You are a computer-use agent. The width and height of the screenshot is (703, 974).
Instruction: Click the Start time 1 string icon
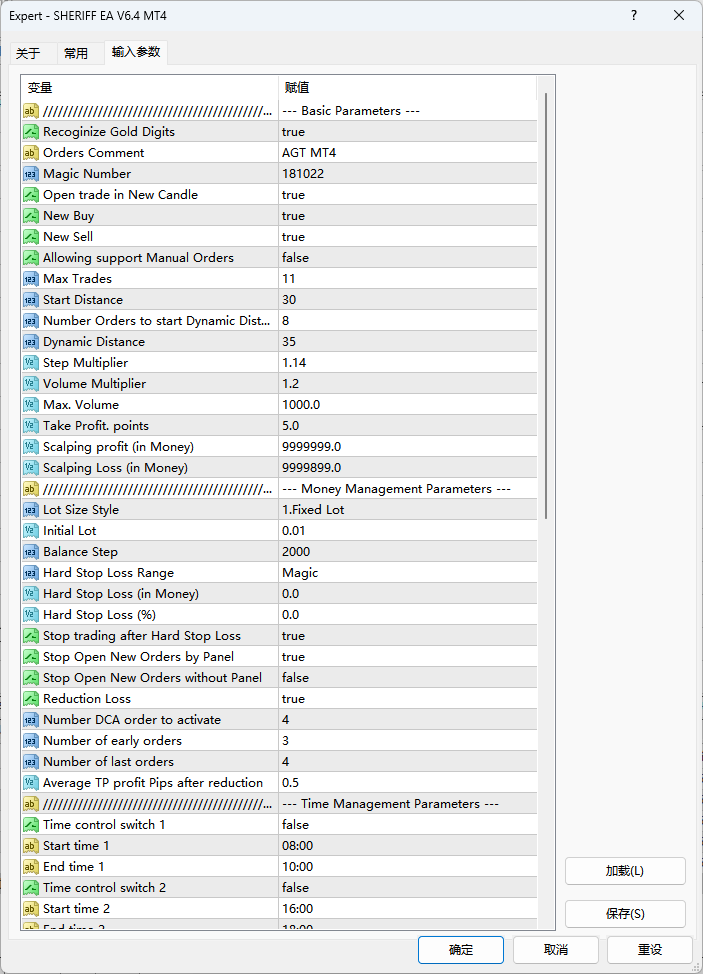pos(31,846)
